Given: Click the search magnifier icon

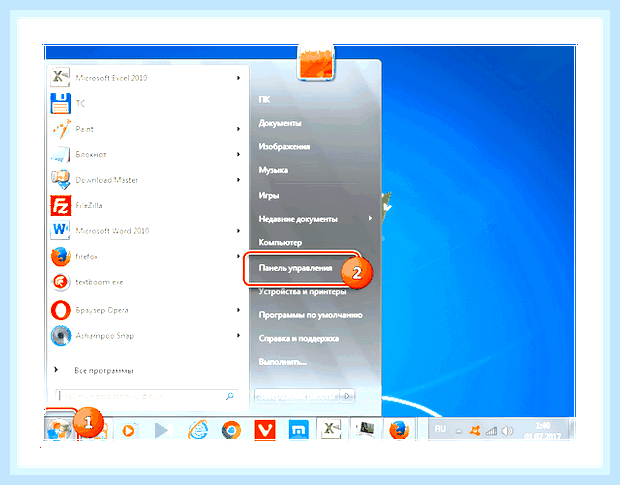Looking at the screenshot, I should point(230,396).
